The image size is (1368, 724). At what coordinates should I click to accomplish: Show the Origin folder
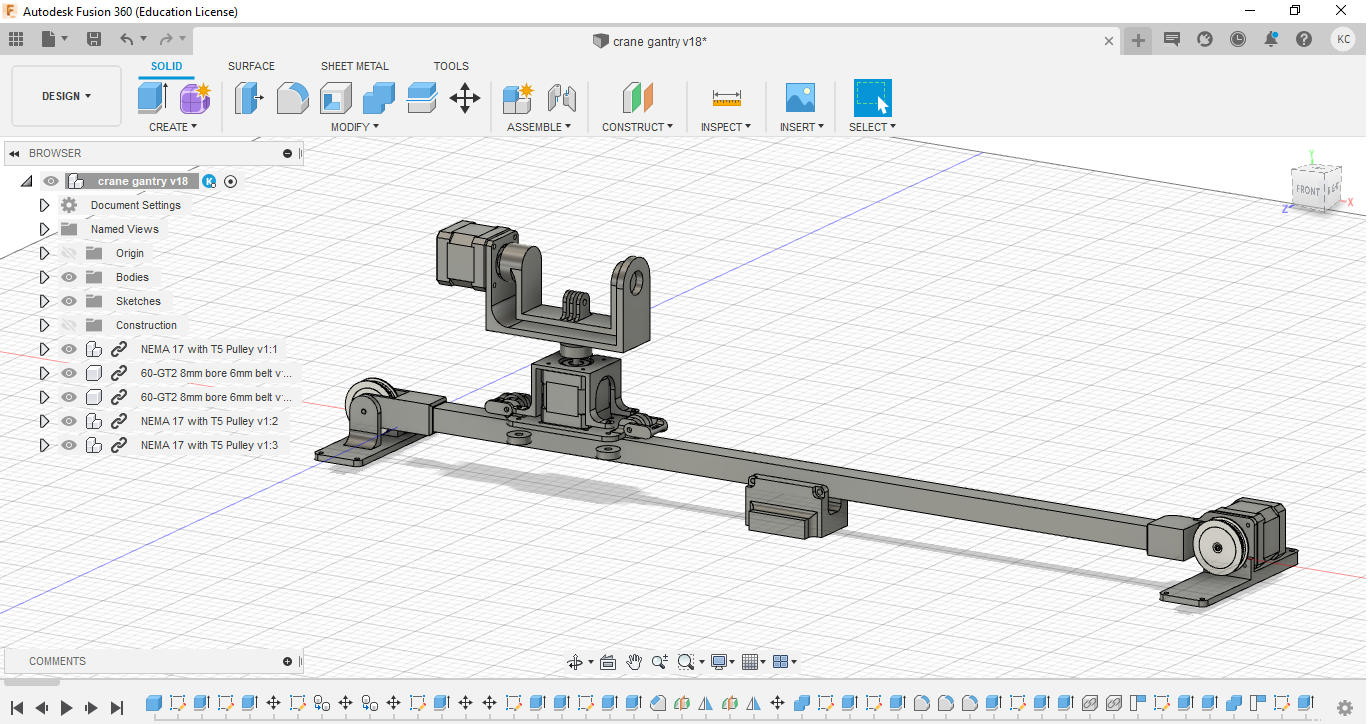(x=69, y=253)
